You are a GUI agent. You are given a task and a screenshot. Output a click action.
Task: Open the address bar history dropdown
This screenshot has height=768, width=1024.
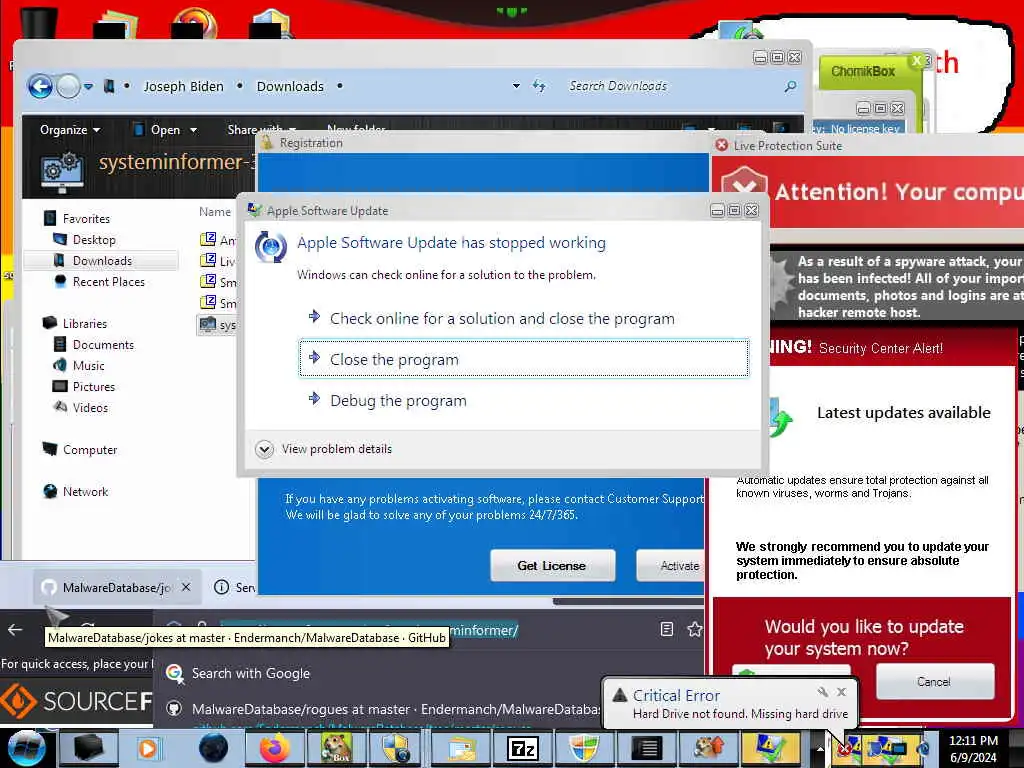[x=516, y=86]
